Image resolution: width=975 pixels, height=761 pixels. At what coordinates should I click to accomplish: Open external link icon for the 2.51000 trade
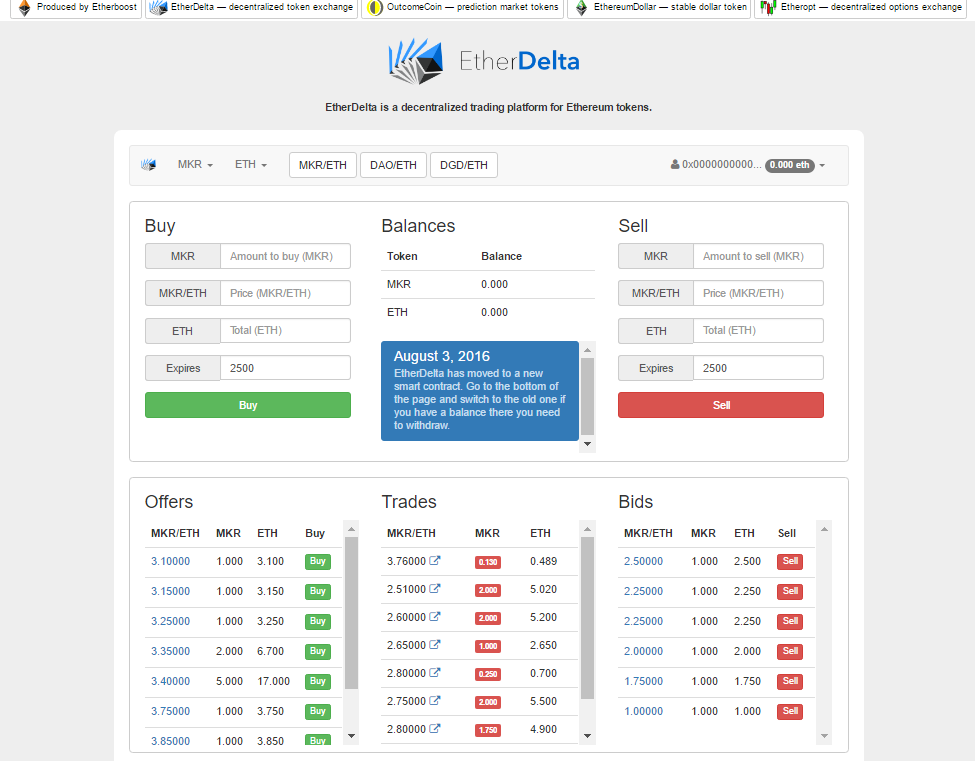click(434, 589)
